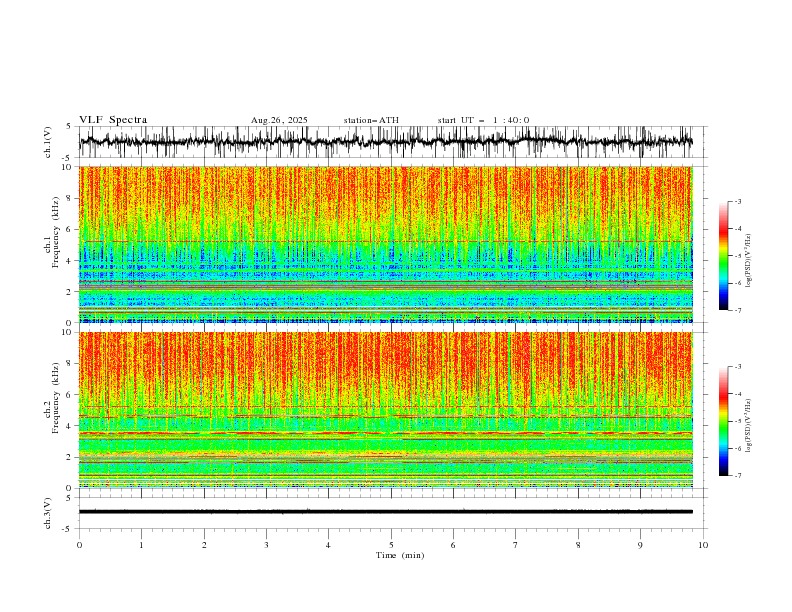Screen dimensions: 792x612
Task: Click the "-7" tick on the lower colorbar
Action: click(x=737, y=475)
